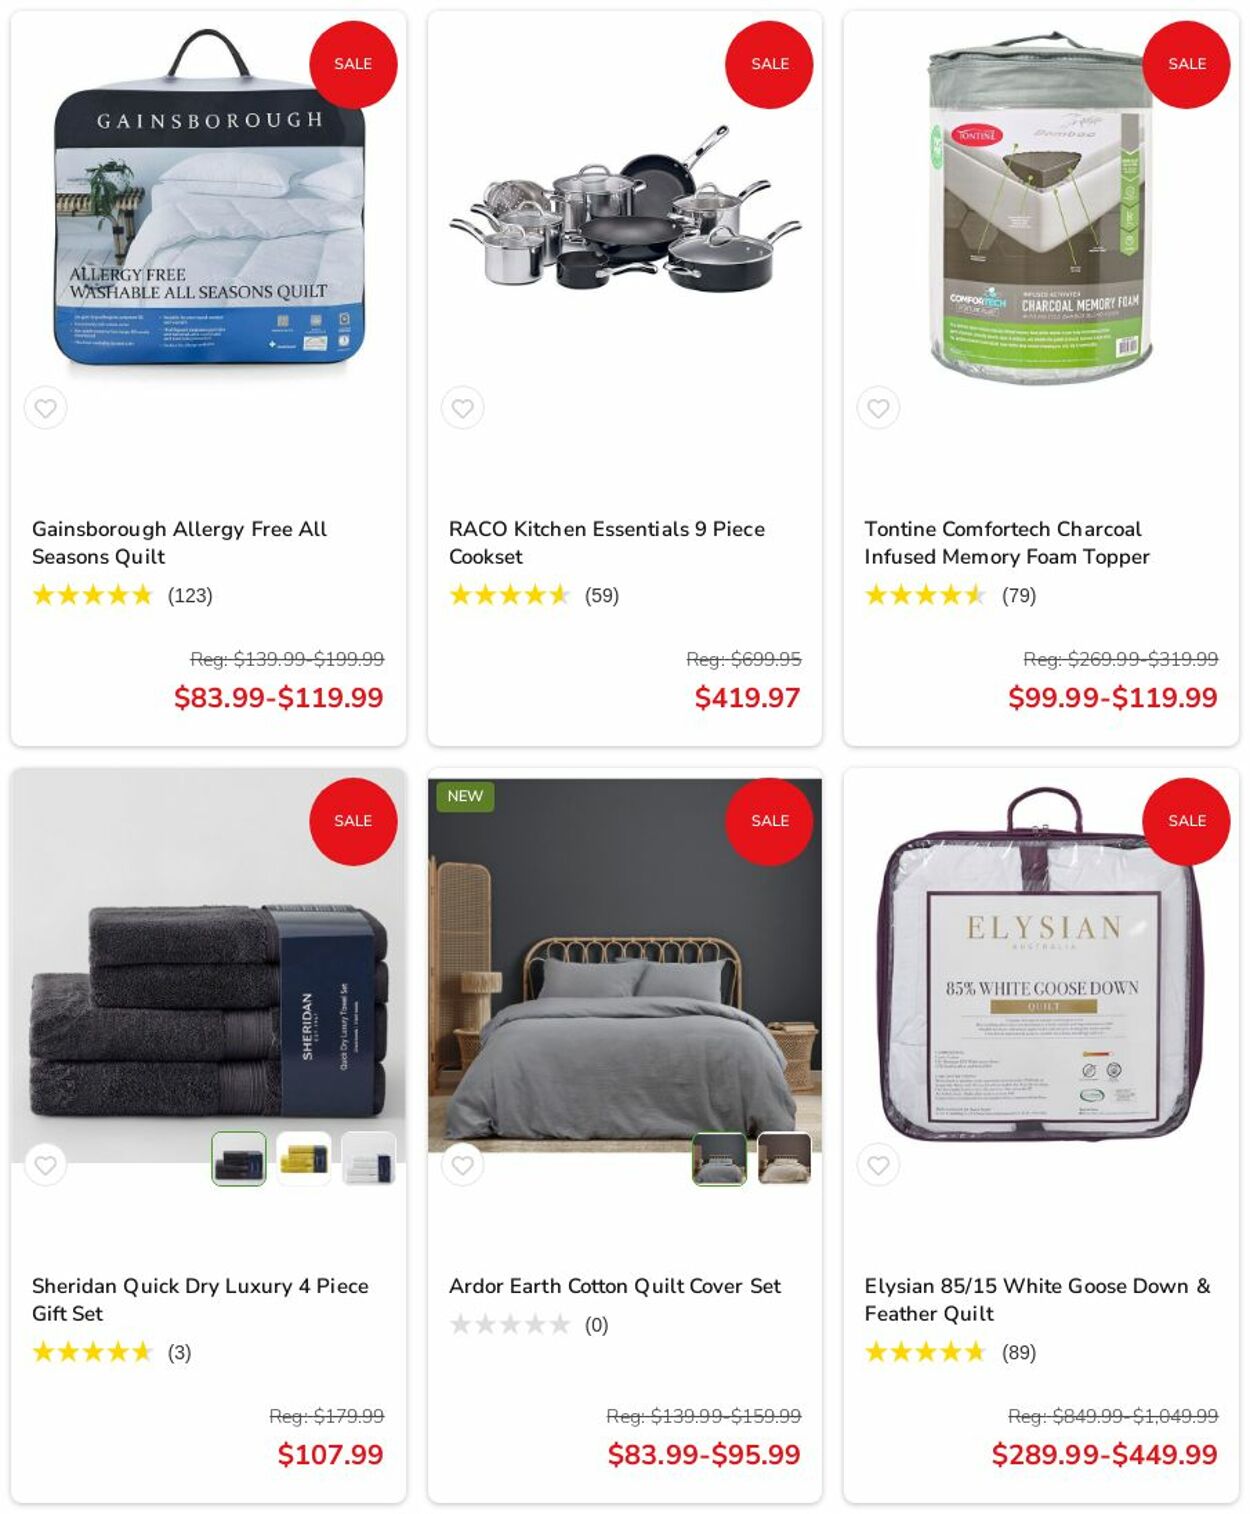1250x1514 pixels.
Task: View the 123 reviews for Gainsborough quilt
Action: coord(190,596)
